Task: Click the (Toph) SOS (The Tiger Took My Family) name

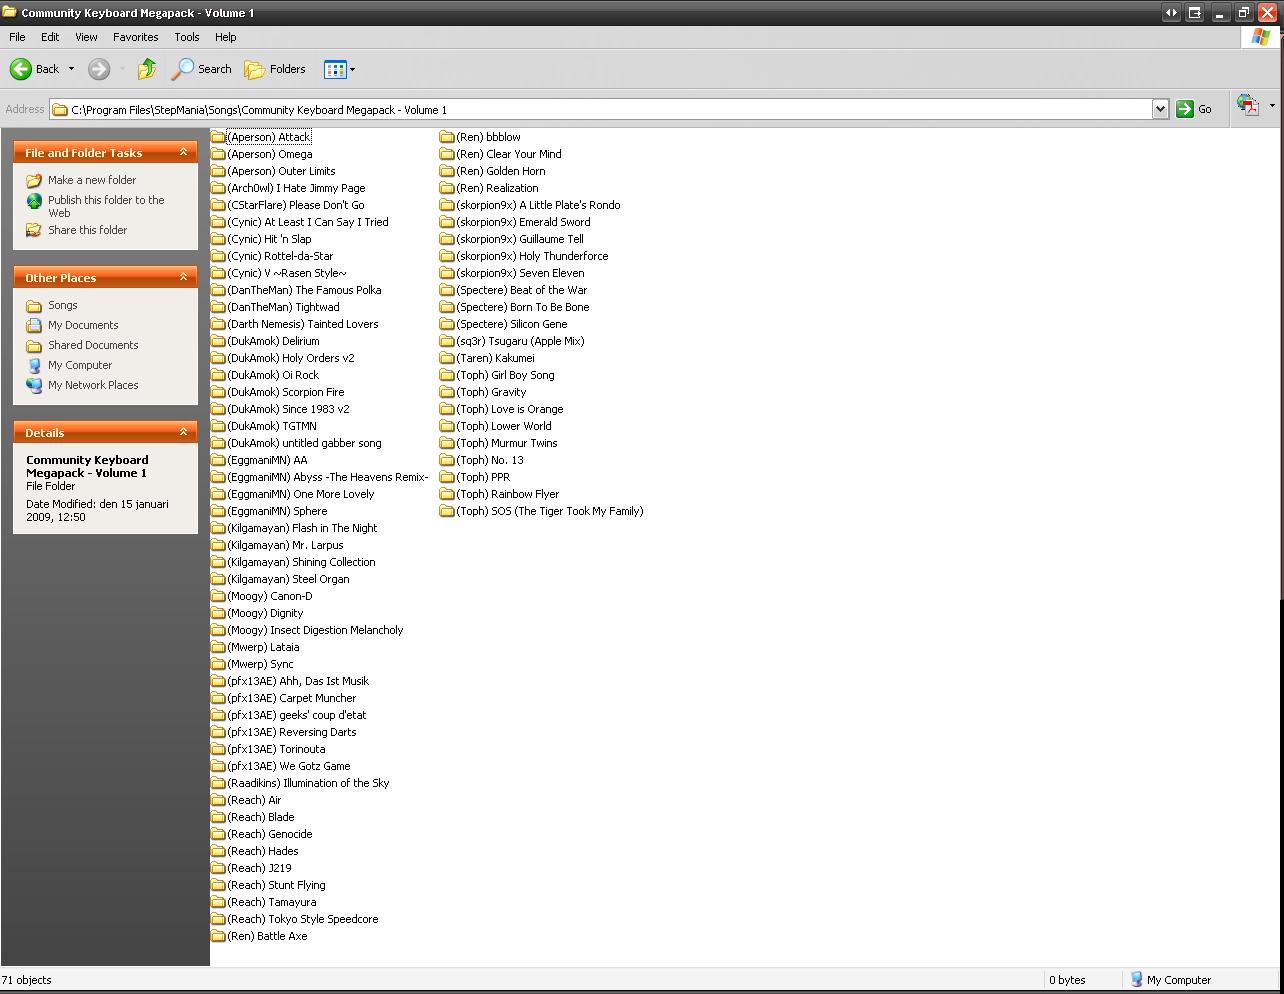Action: [x=550, y=511]
